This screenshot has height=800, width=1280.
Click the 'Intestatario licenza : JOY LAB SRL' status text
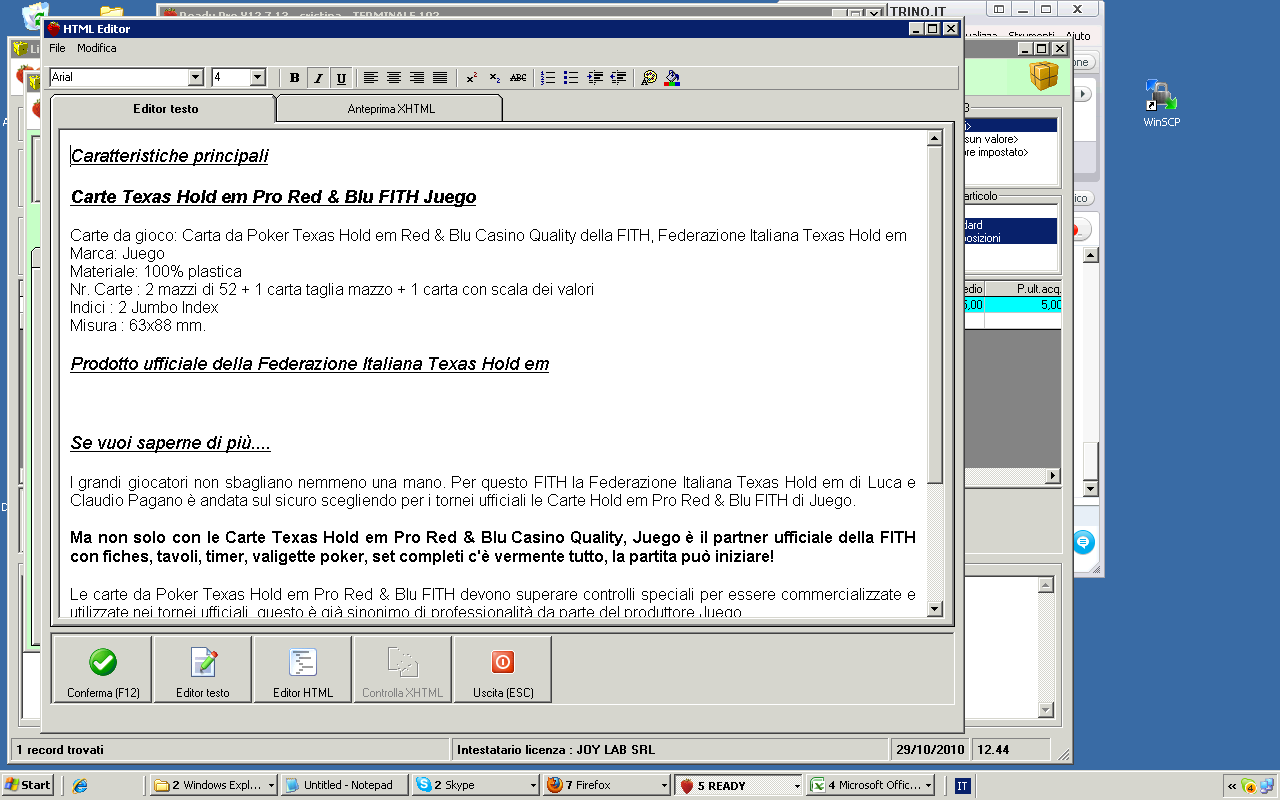pos(556,750)
